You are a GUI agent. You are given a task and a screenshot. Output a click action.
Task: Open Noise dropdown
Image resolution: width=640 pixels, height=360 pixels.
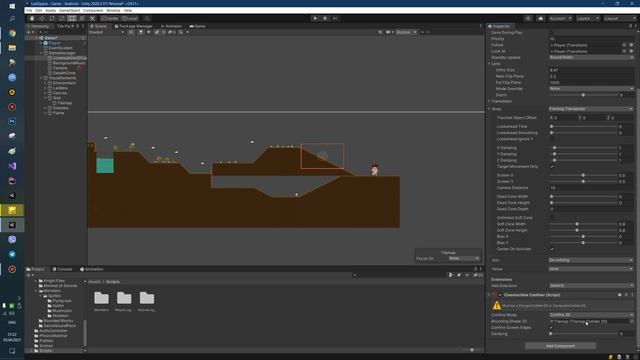coord(591,269)
